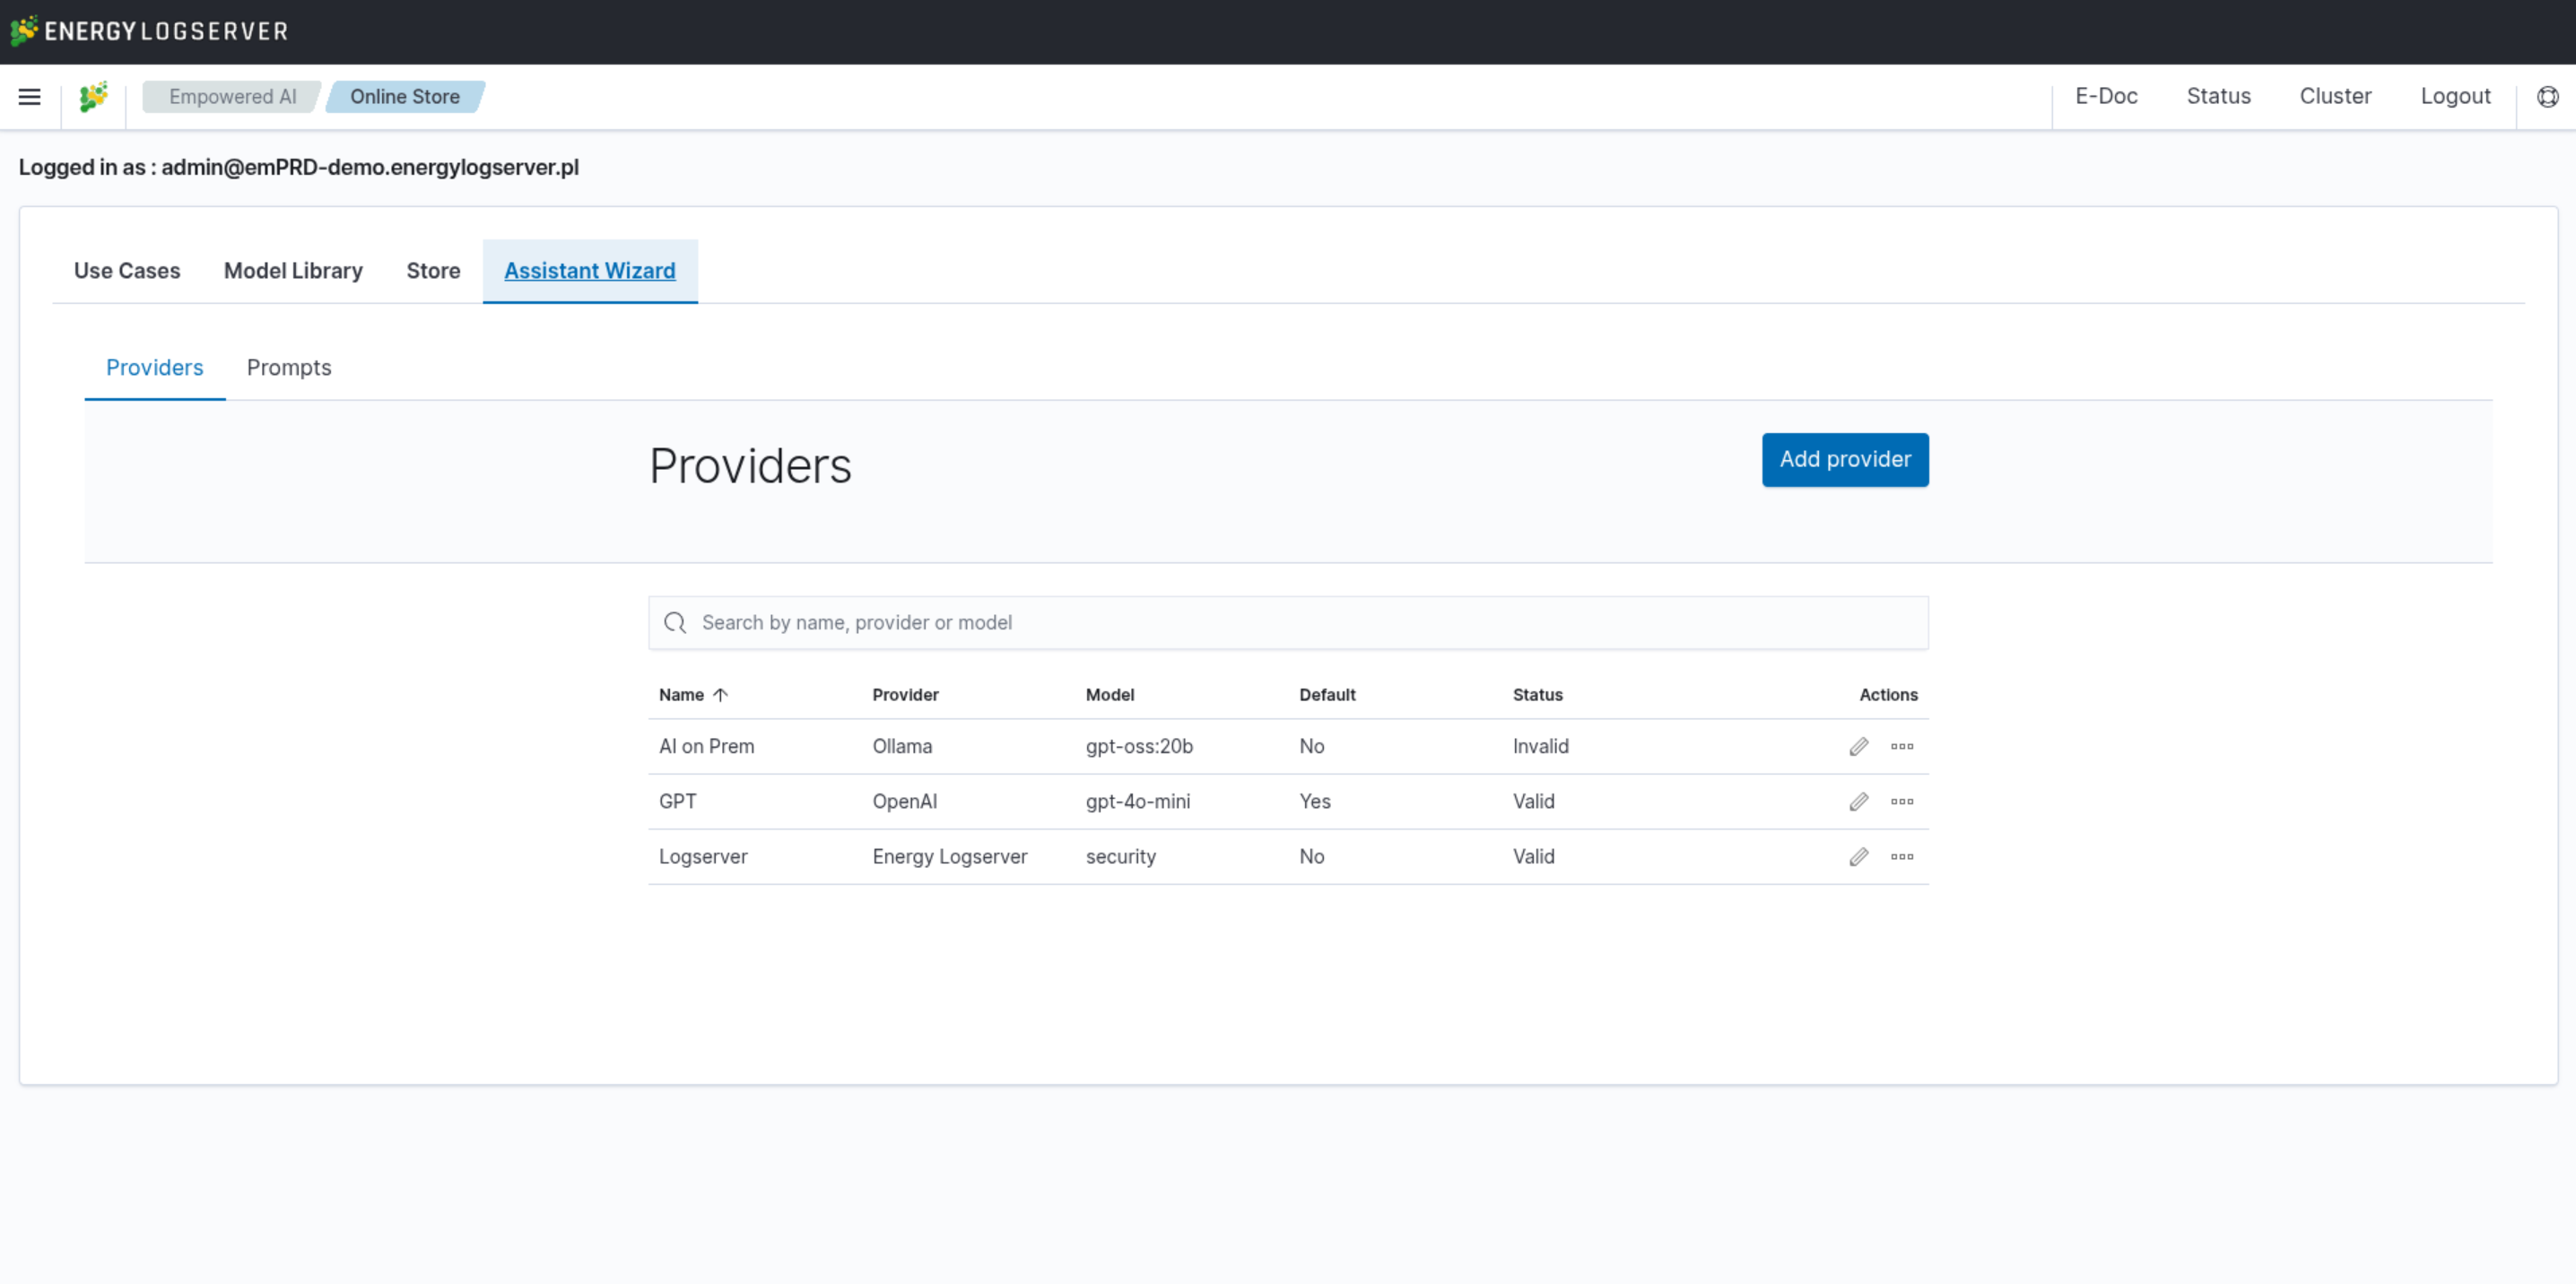Click the Add provider button
Viewport: 2576px width, 1284px height.
pyautogui.click(x=1844, y=460)
